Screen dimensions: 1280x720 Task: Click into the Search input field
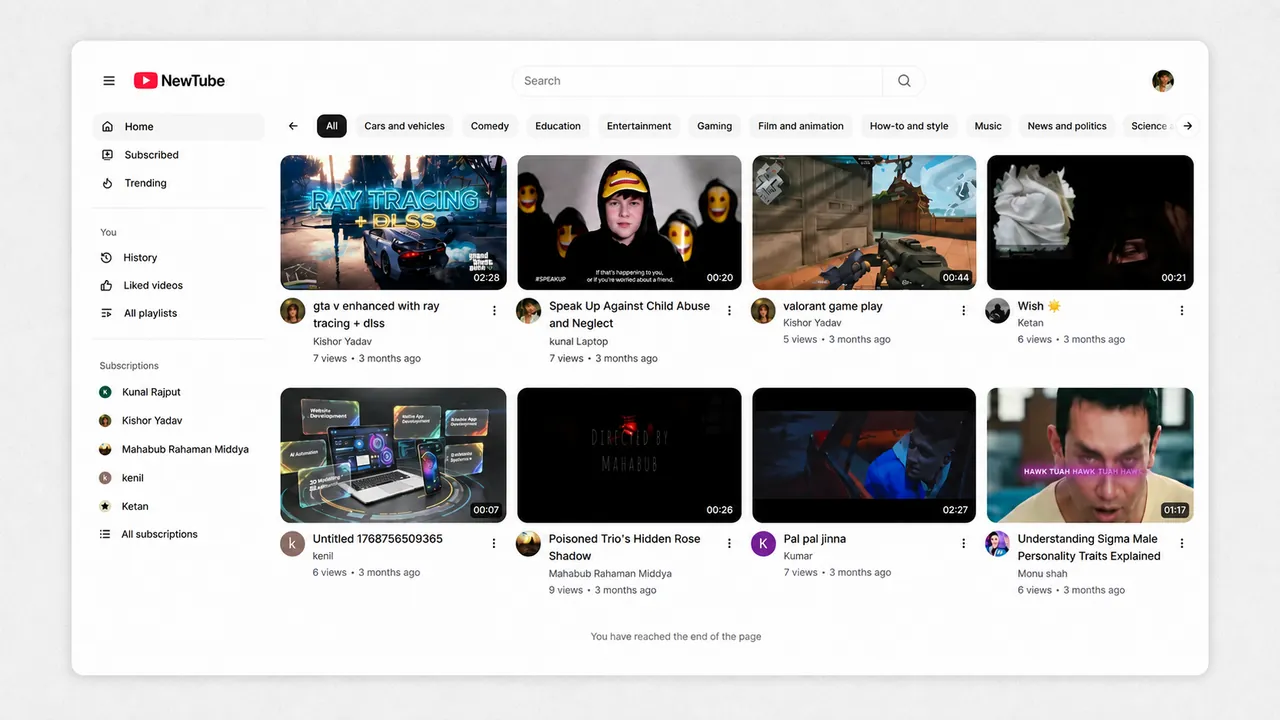pyautogui.click(x=697, y=81)
